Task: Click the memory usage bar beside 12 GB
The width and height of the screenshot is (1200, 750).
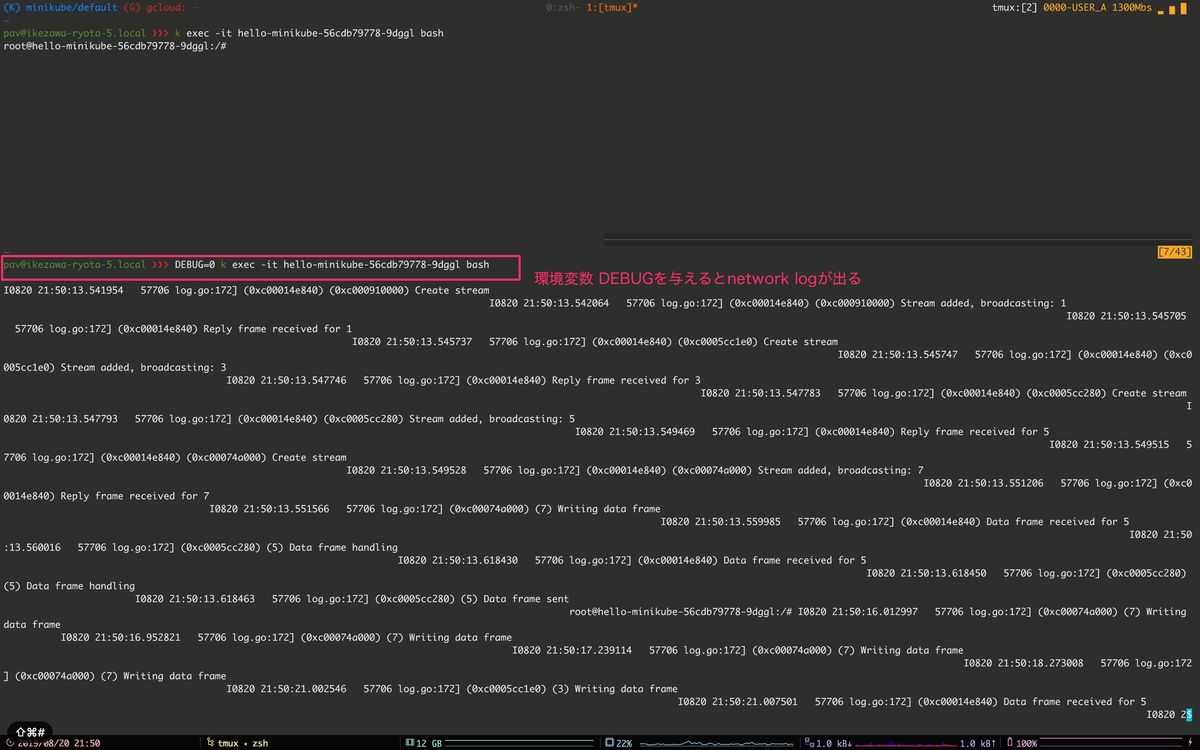Action: [x=519, y=743]
